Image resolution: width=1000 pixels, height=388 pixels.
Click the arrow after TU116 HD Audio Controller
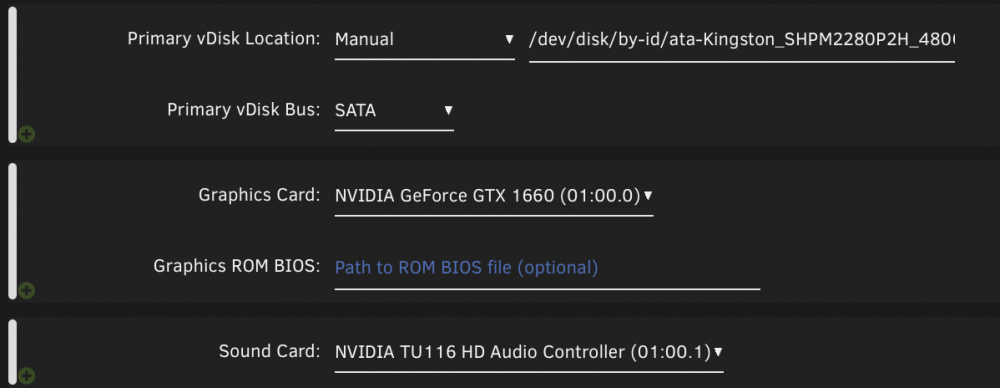(718, 352)
